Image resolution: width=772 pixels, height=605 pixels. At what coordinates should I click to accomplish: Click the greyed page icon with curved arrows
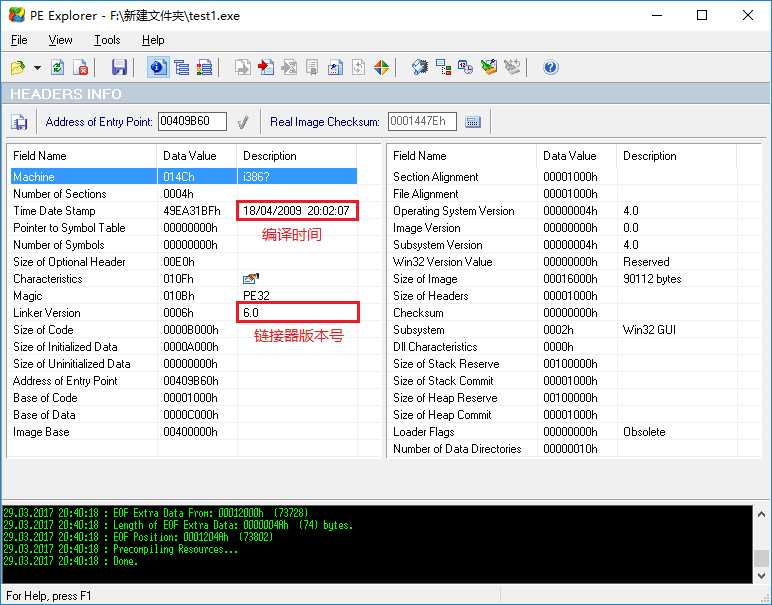(358, 67)
